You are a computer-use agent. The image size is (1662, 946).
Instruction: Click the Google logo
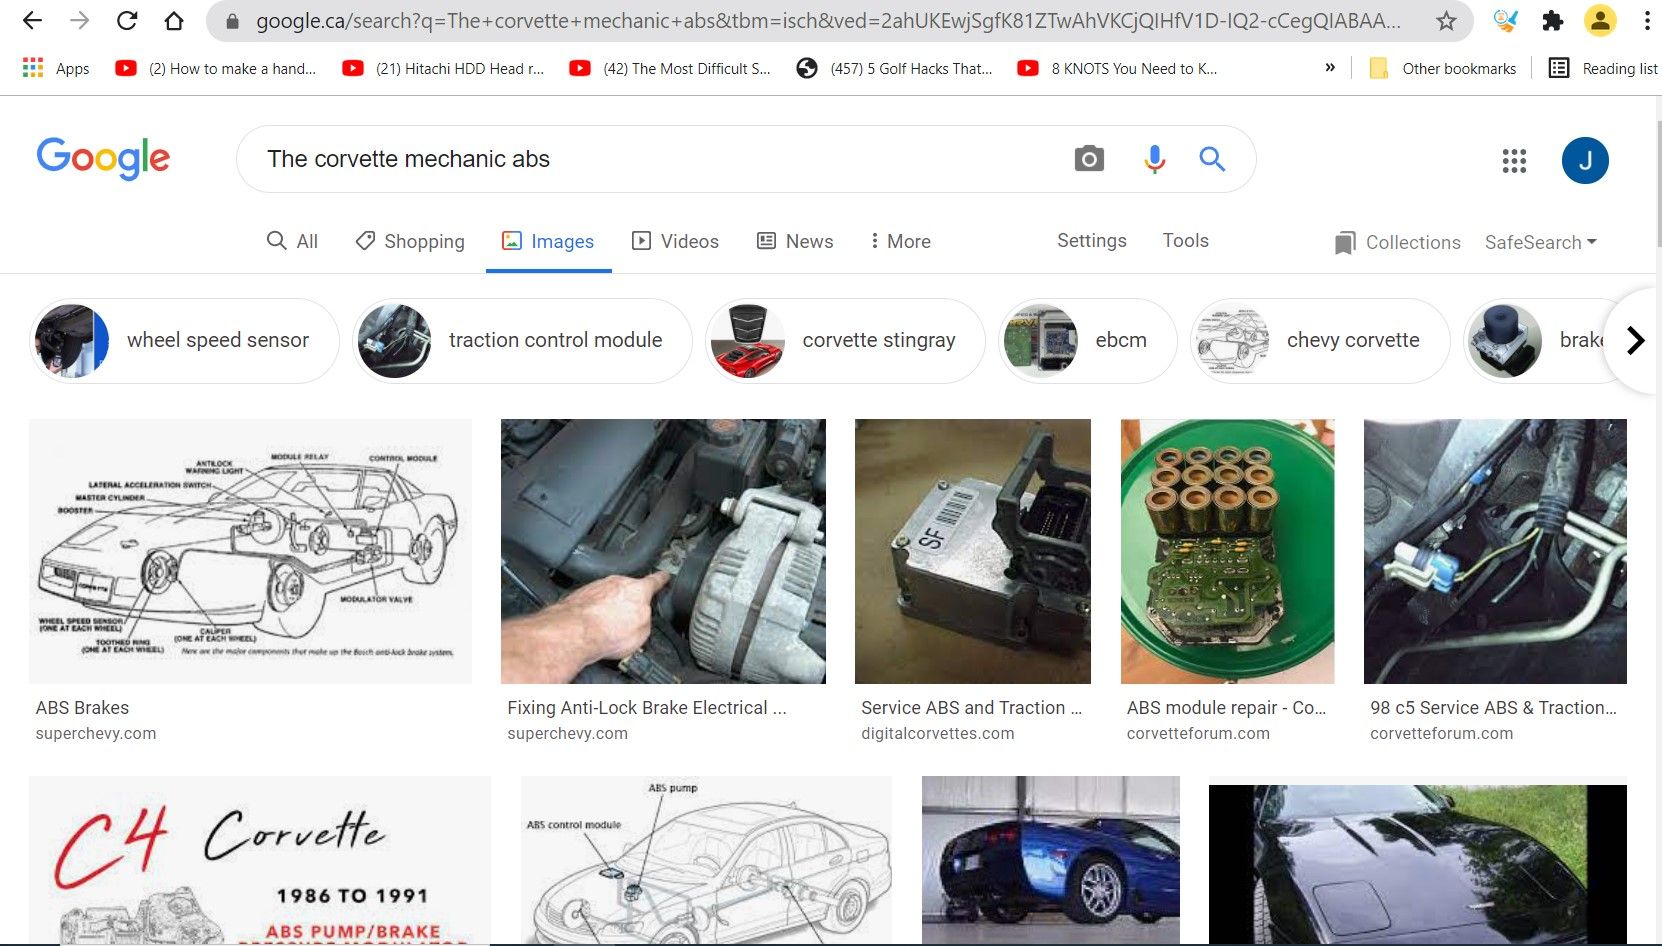tap(103, 158)
